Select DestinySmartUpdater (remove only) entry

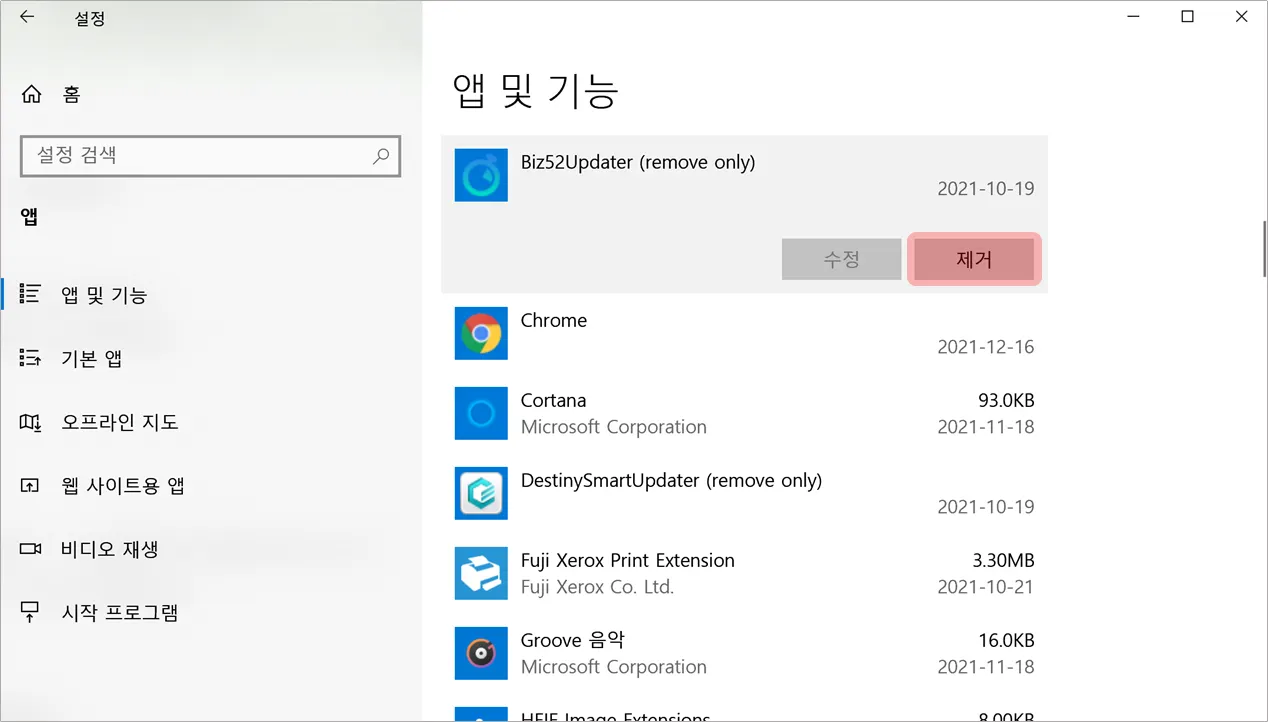744,493
